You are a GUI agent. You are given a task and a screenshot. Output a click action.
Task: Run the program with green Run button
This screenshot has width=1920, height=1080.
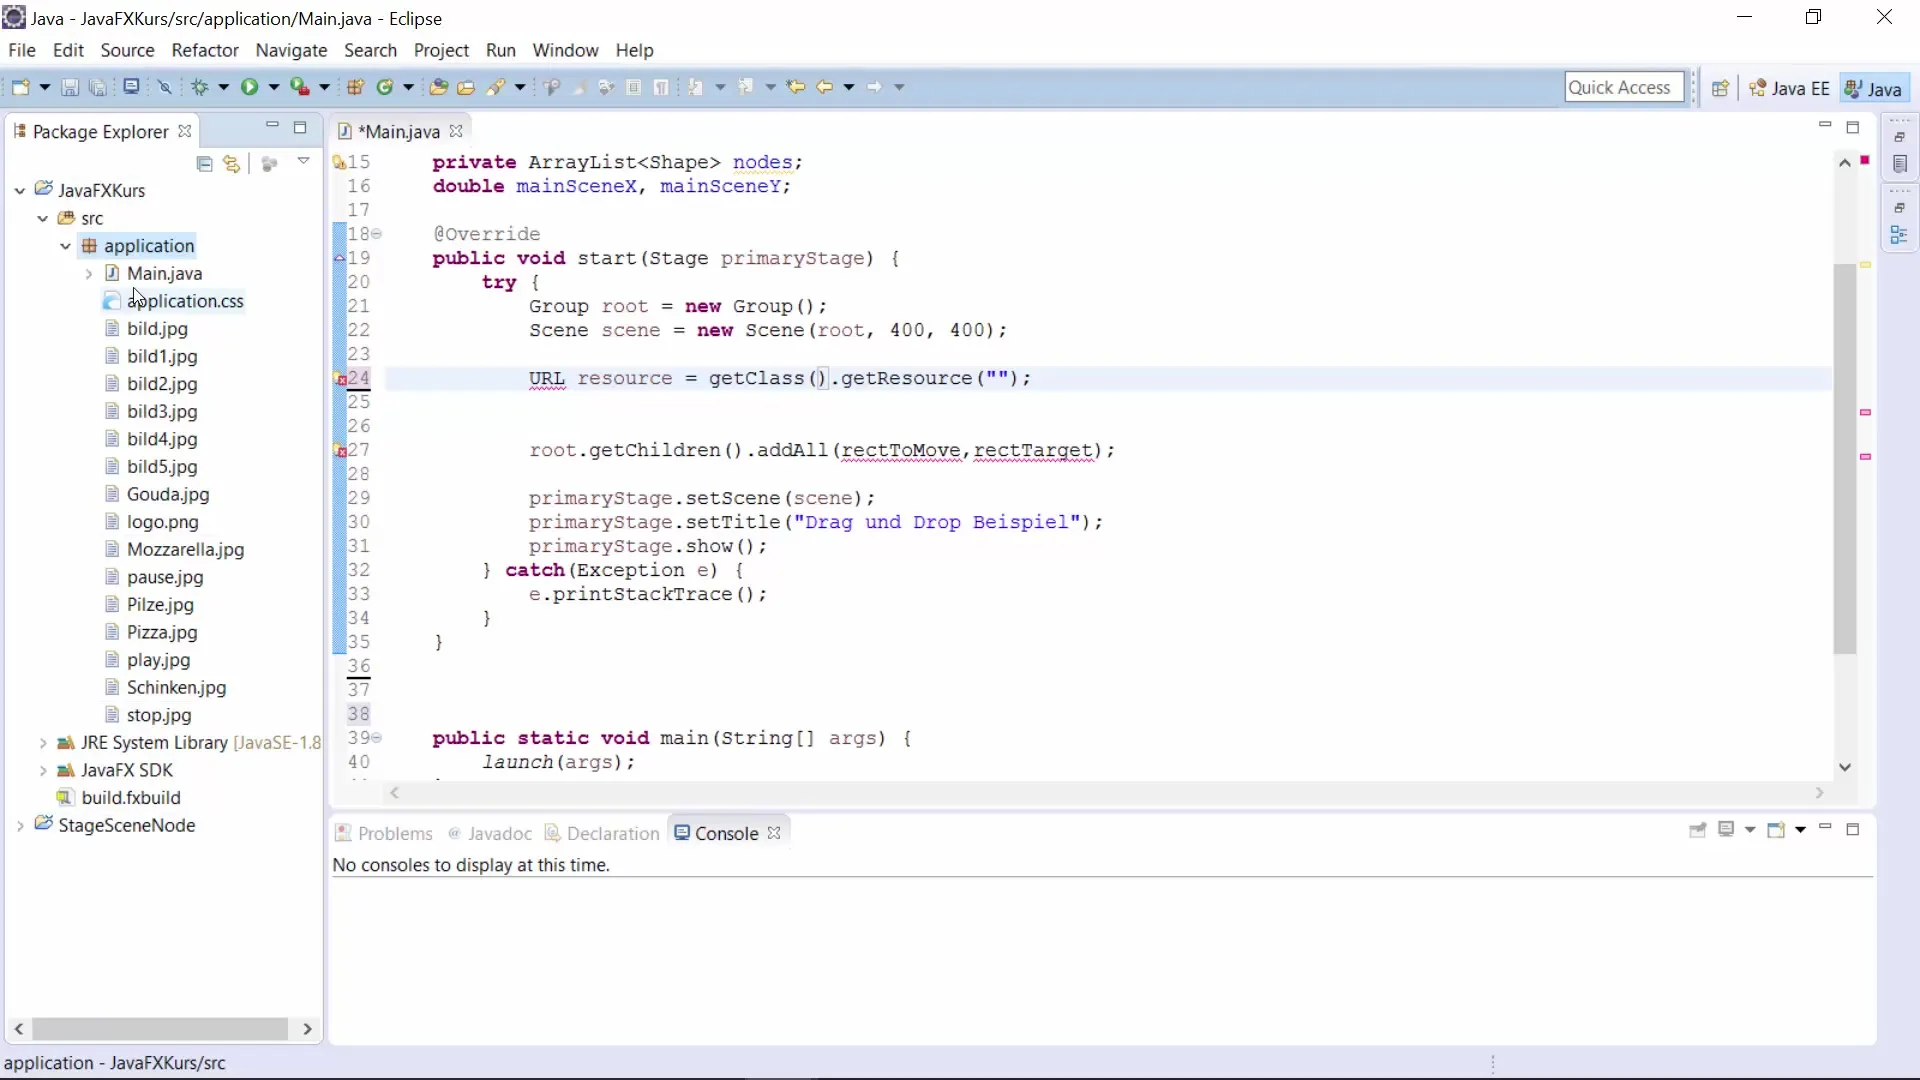tap(250, 87)
